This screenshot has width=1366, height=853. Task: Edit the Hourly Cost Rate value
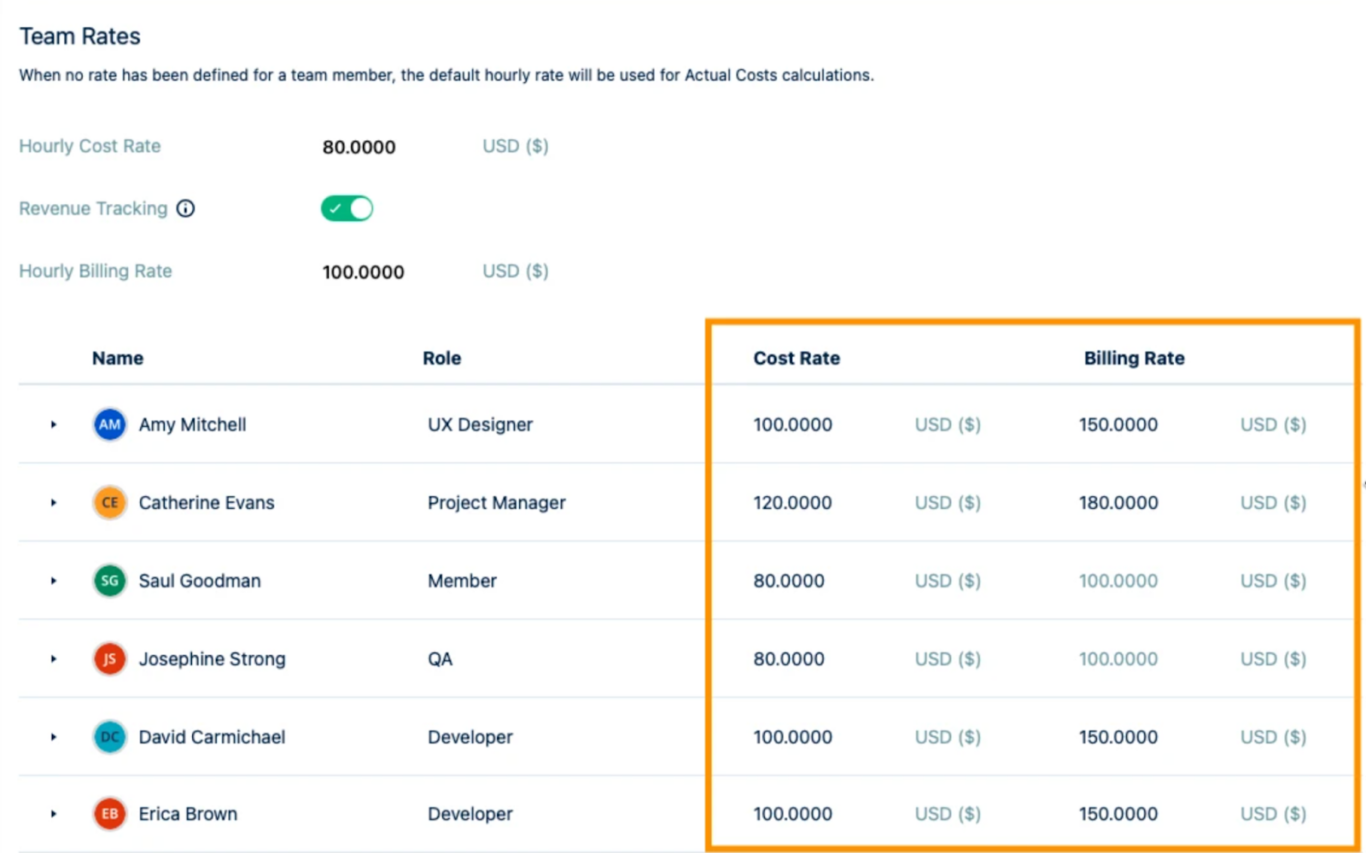pyautogui.click(x=358, y=146)
